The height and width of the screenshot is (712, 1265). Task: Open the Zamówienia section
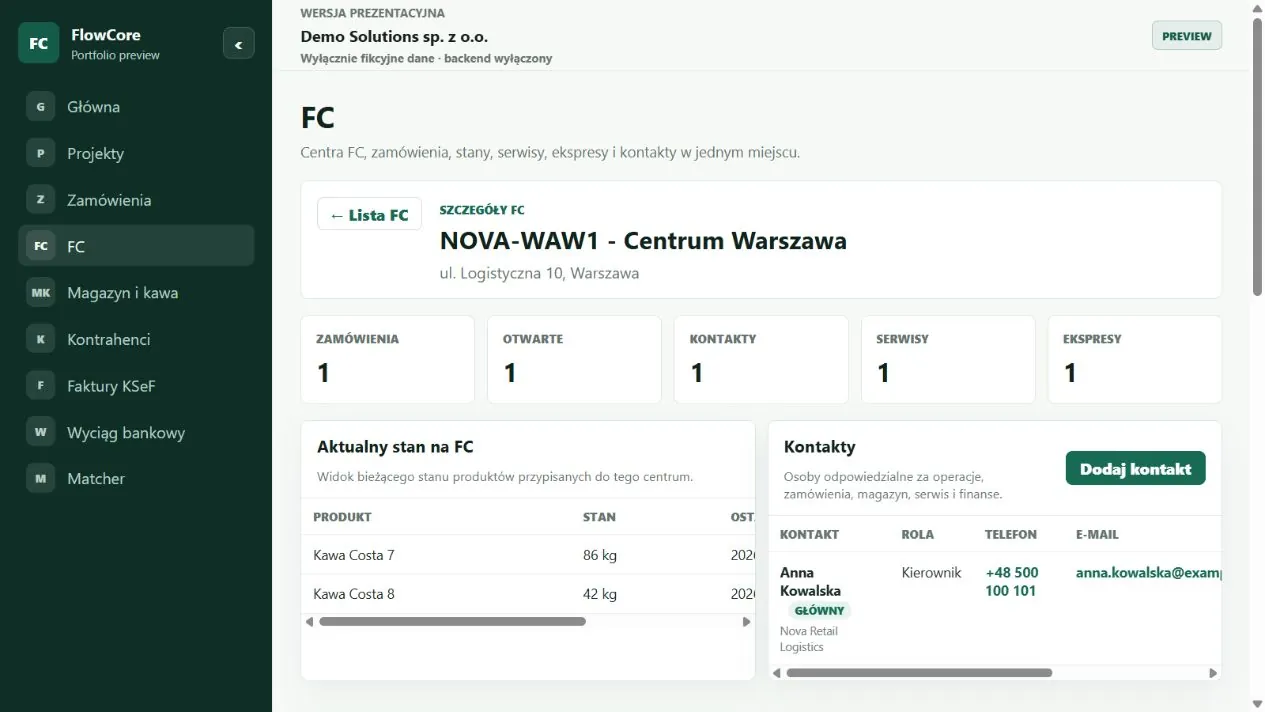pyautogui.click(x=136, y=200)
